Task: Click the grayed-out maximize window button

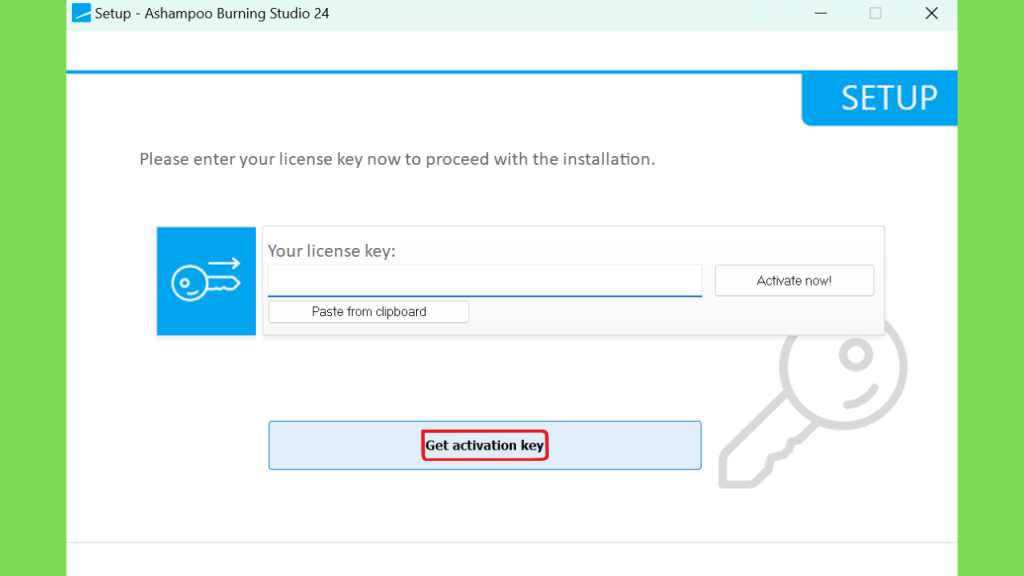Action: [875, 13]
